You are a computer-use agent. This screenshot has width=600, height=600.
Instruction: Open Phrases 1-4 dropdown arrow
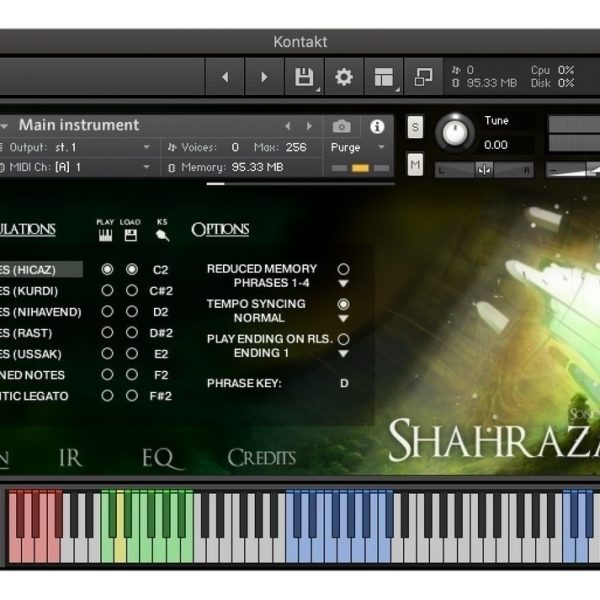(x=343, y=284)
